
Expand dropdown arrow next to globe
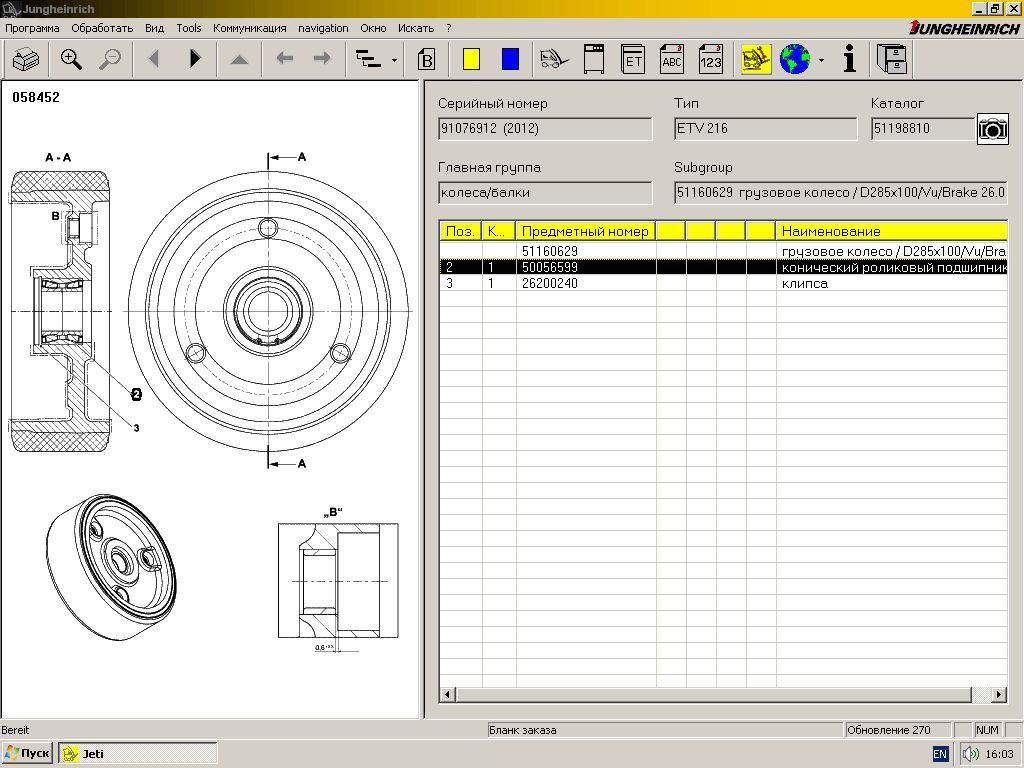[x=821, y=60]
